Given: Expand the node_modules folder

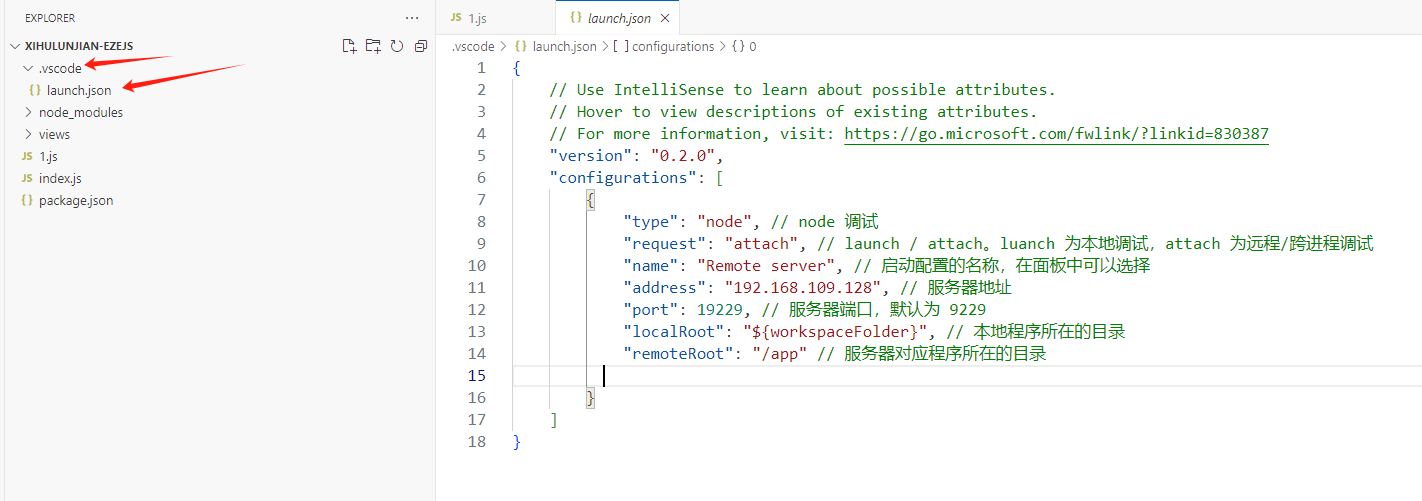Looking at the screenshot, I should [x=28, y=113].
